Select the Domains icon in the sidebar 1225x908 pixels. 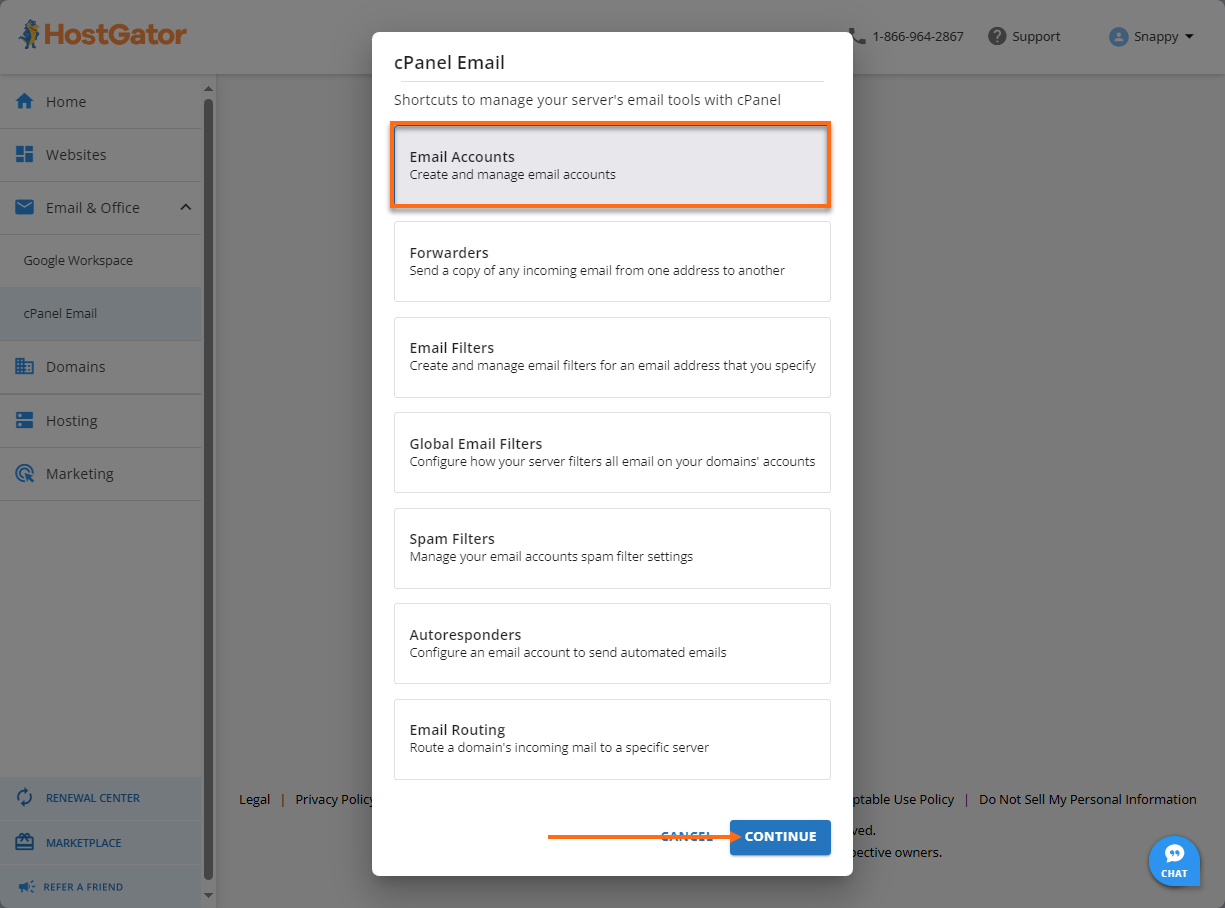click(24, 367)
